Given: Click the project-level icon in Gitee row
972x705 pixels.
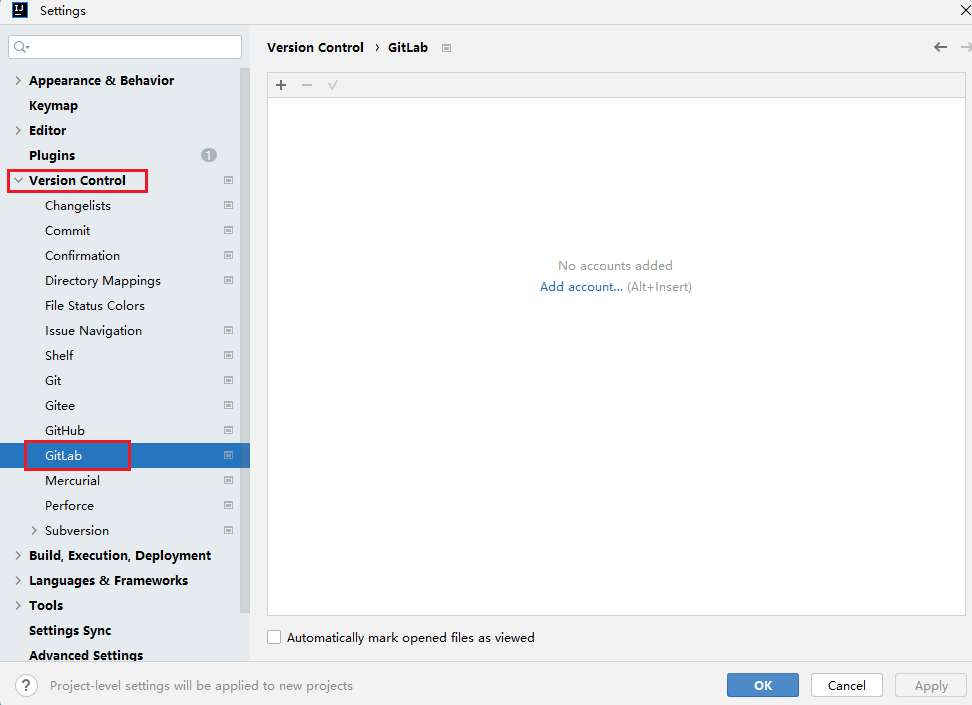Looking at the screenshot, I should pyautogui.click(x=228, y=406).
